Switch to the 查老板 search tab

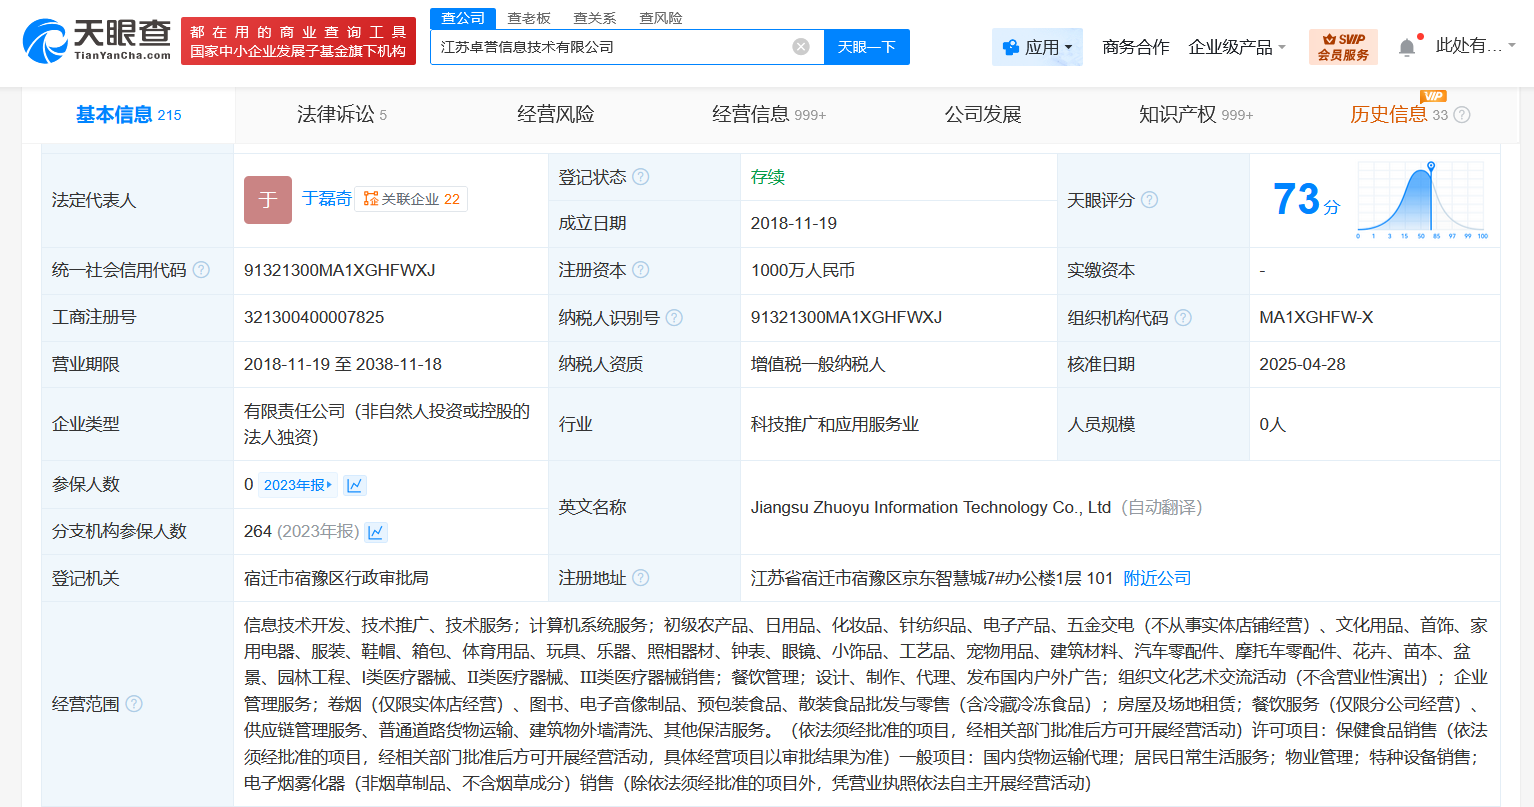click(x=529, y=18)
